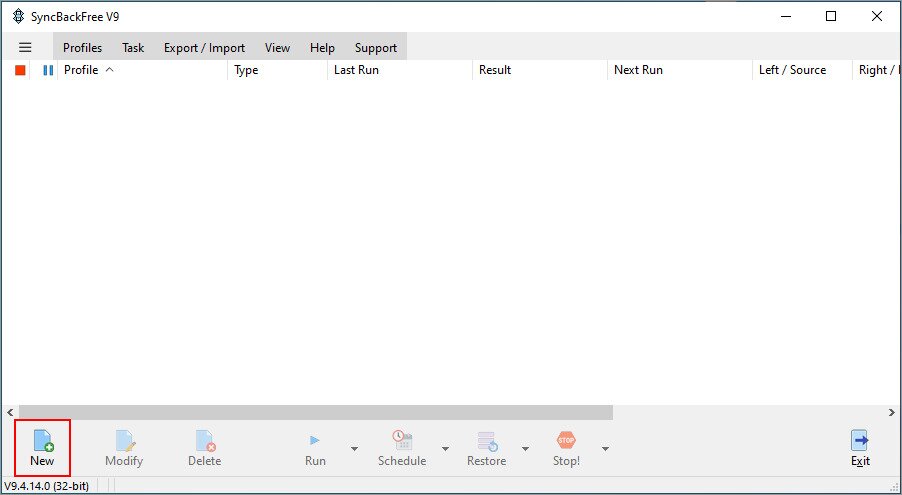Screen dimensions: 902x495
Task: Expand the Restore dropdown arrow
Action: click(x=525, y=449)
